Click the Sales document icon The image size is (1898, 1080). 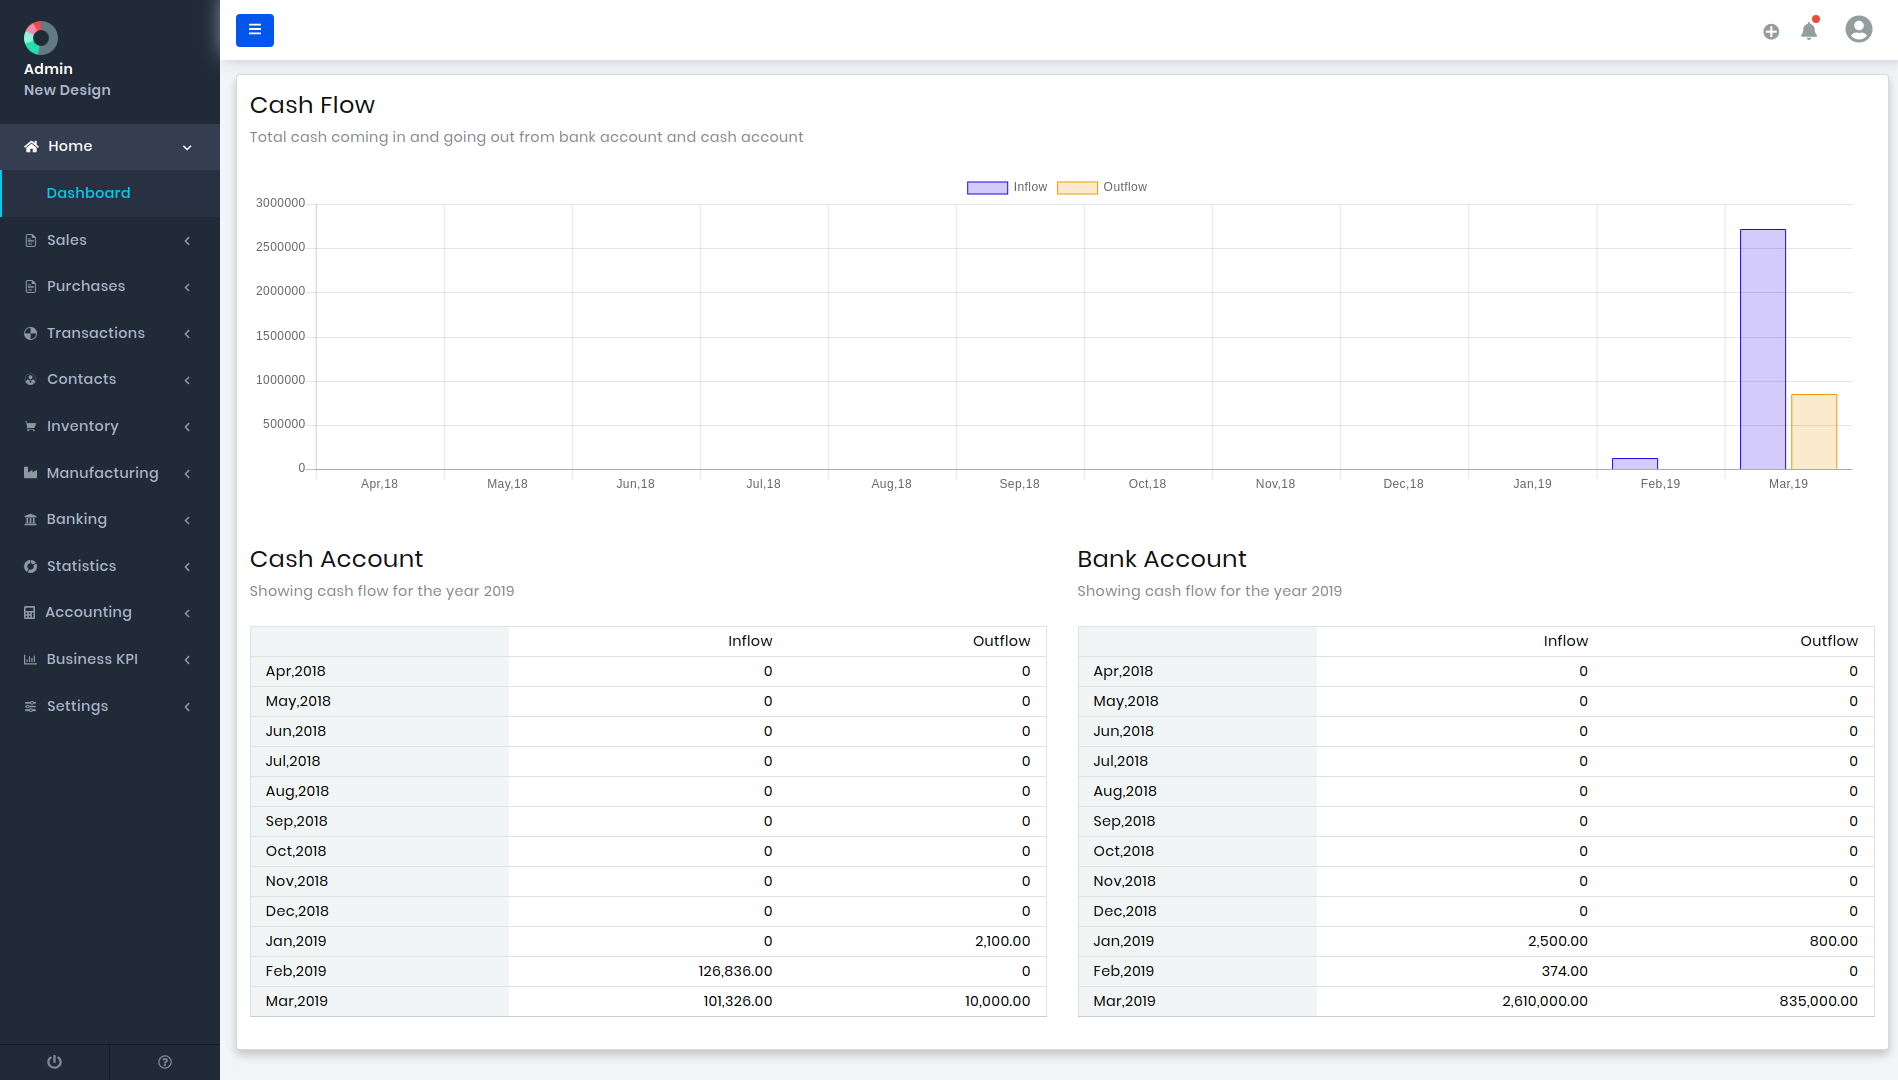coord(30,241)
